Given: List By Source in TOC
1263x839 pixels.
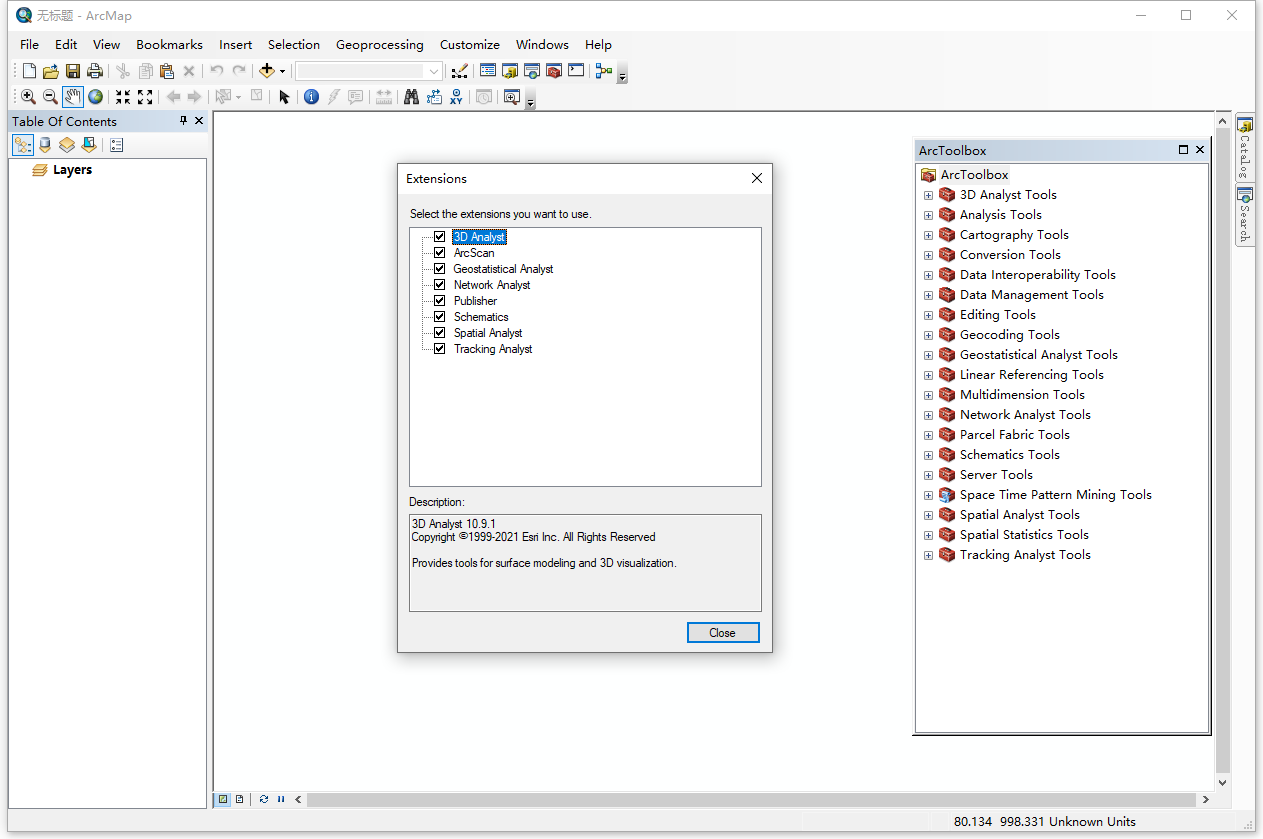Looking at the screenshot, I should click(45, 145).
